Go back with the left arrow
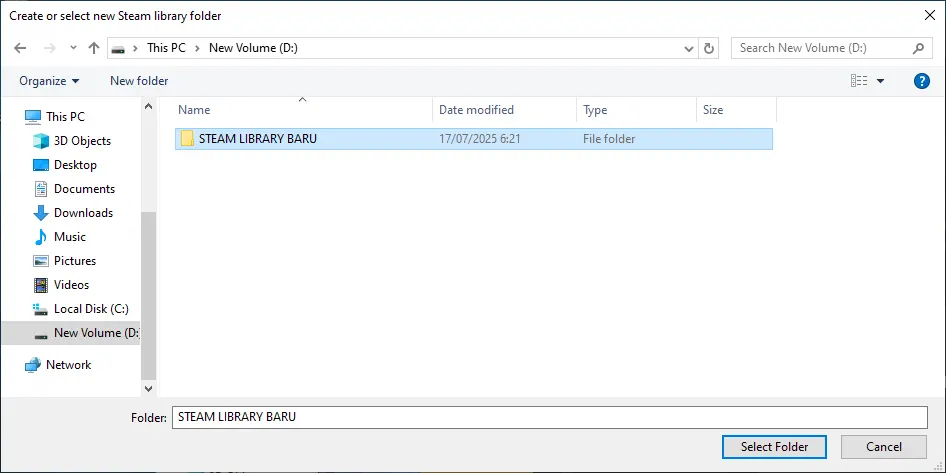Image resolution: width=946 pixels, height=473 pixels. 20,48
